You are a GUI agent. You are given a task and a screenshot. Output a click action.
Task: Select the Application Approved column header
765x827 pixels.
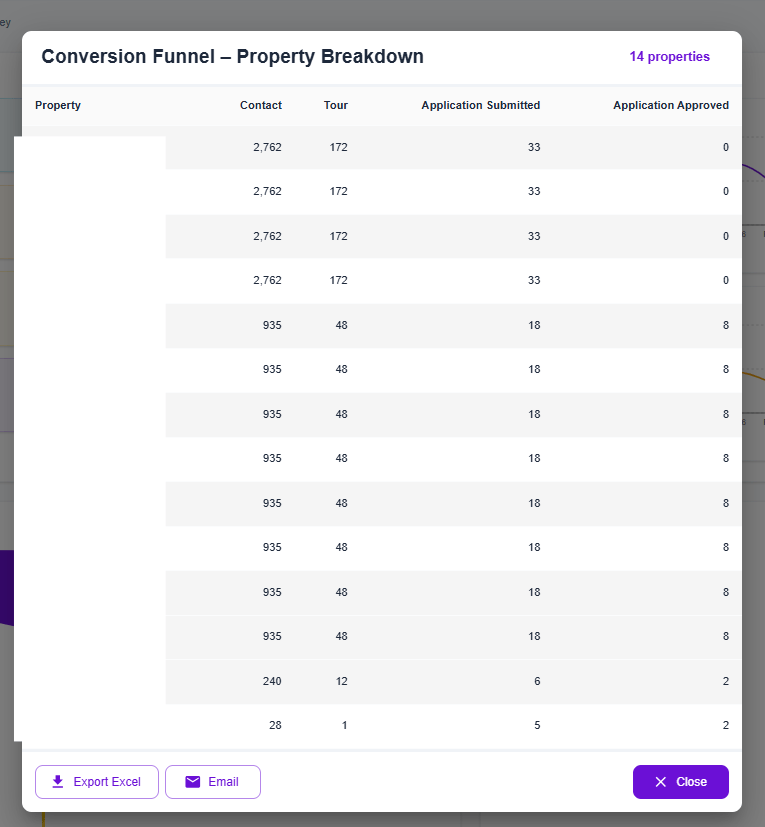670,105
